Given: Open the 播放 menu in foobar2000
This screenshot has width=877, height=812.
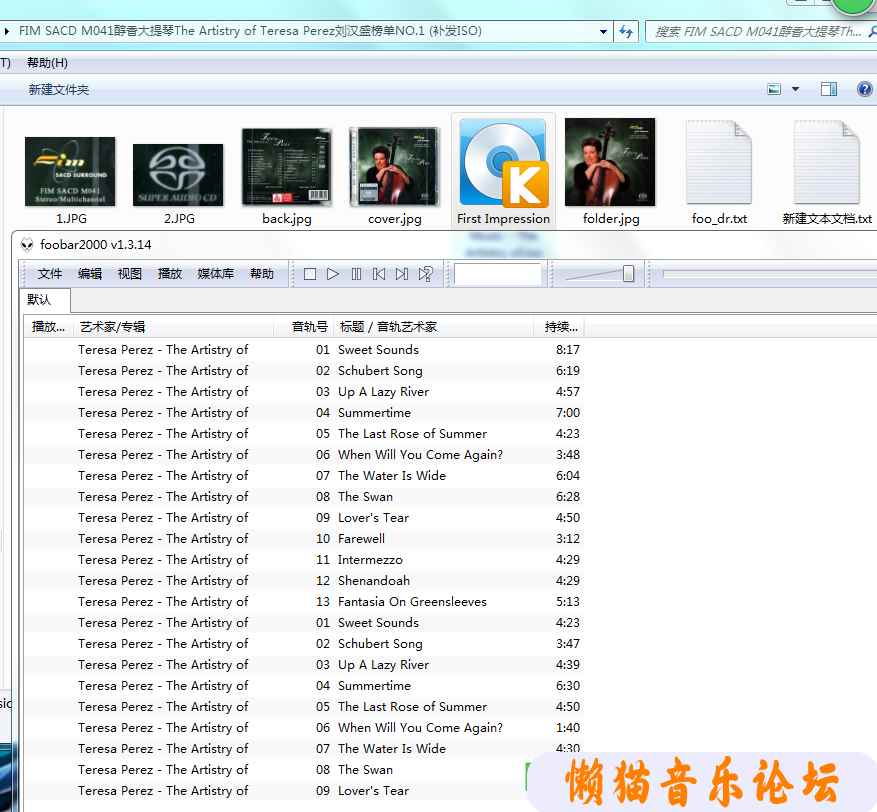Looking at the screenshot, I should tap(170, 273).
